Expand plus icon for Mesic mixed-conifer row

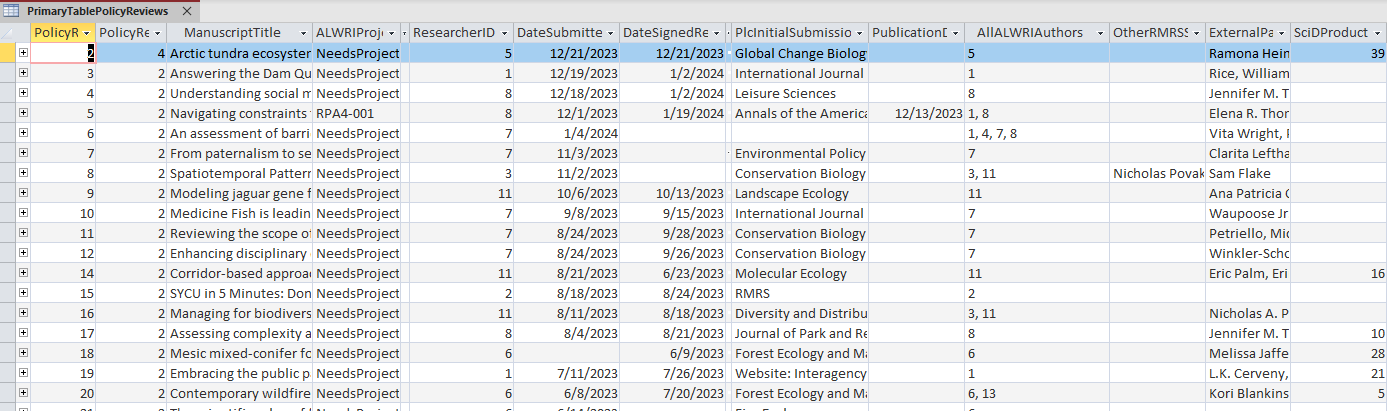pos(23,353)
